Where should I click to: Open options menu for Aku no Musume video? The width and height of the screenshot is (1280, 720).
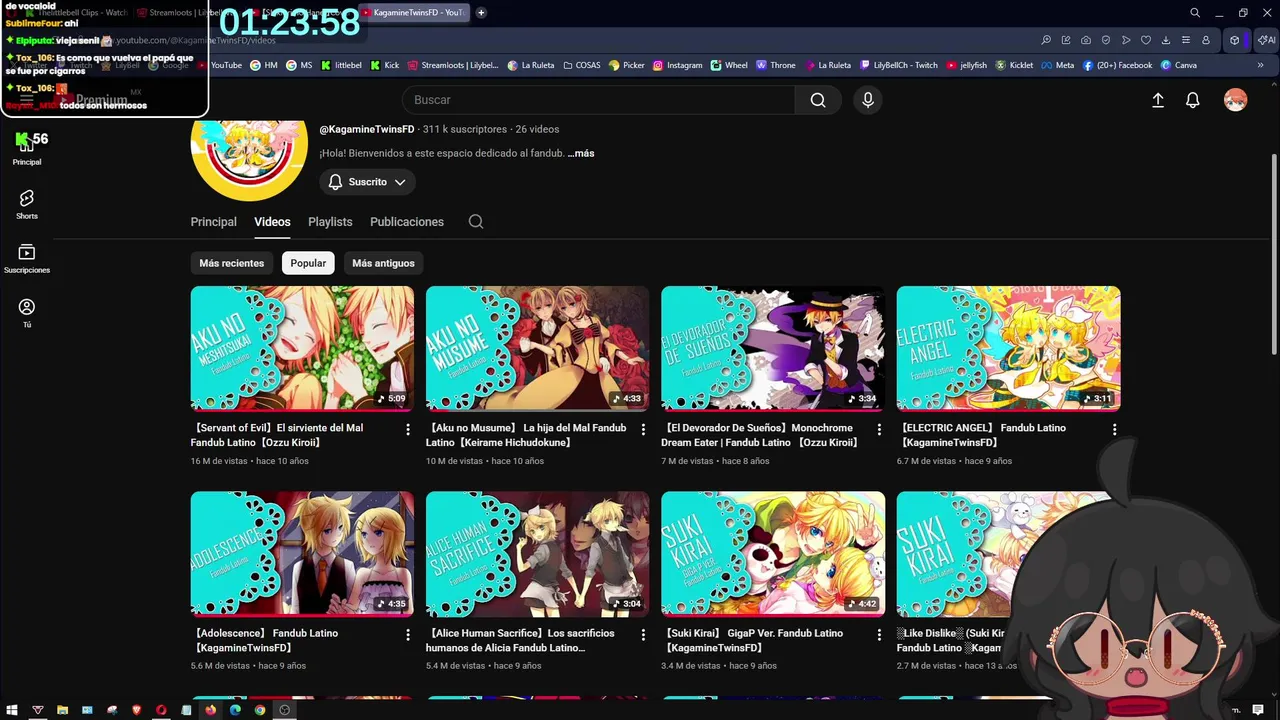point(643,429)
